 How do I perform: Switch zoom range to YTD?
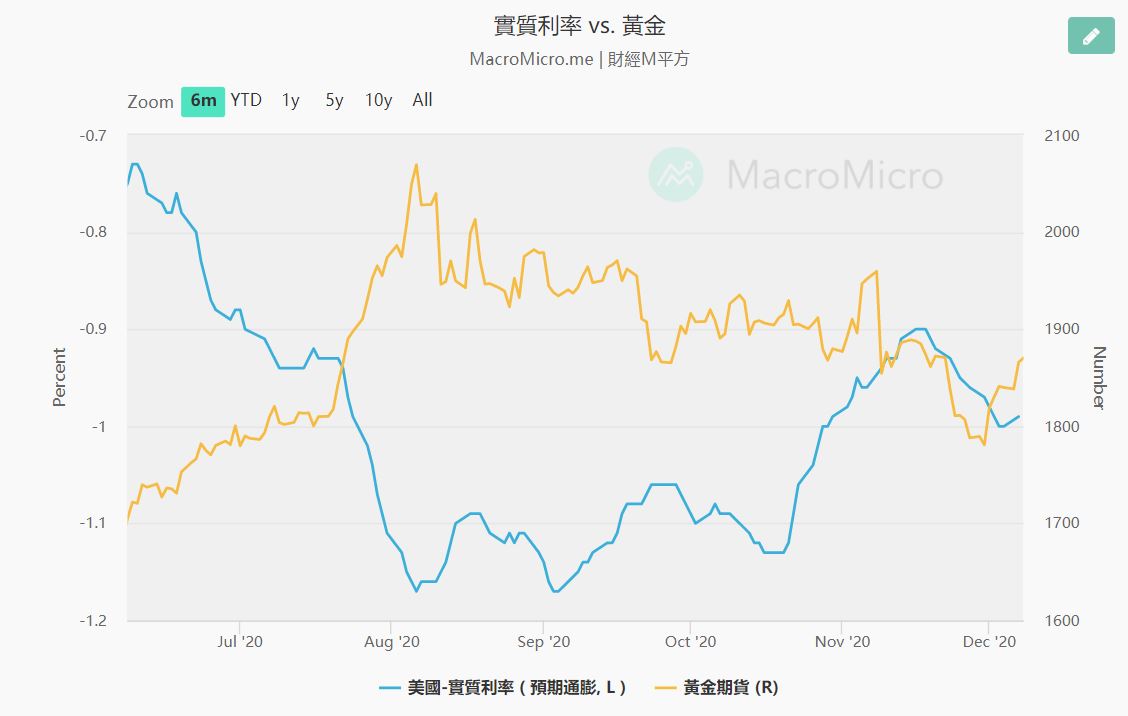(x=246, y=100)
